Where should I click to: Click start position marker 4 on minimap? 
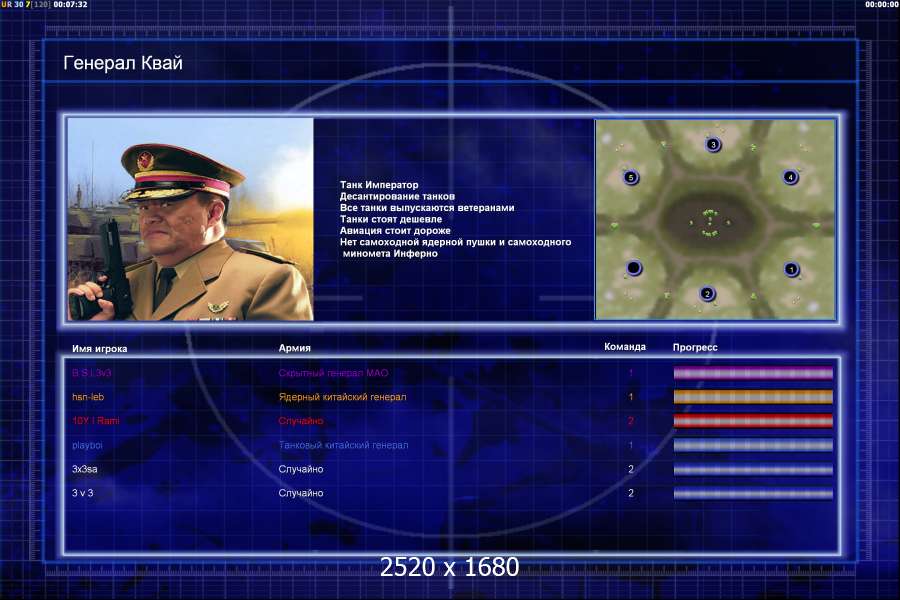pos(790,177)
